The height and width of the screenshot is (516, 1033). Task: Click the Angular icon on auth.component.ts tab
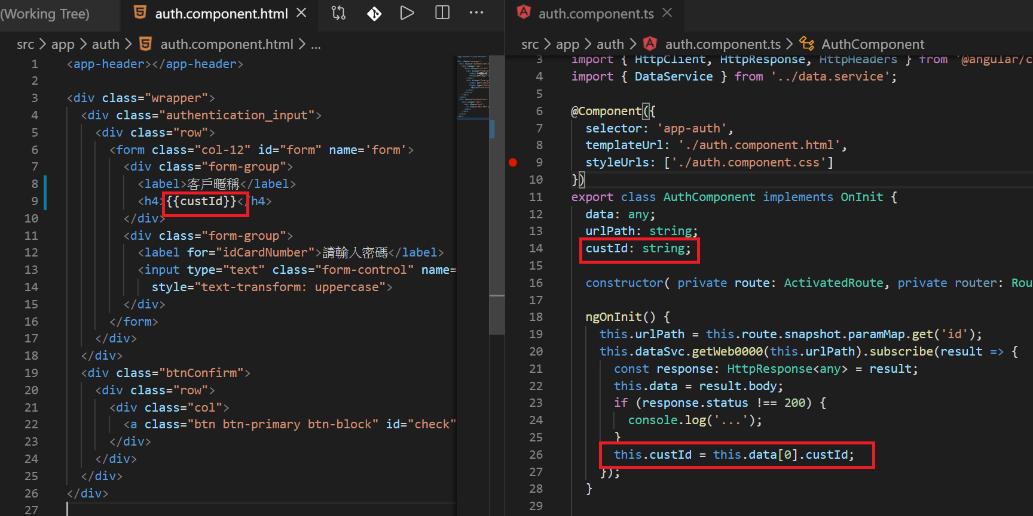524,13
